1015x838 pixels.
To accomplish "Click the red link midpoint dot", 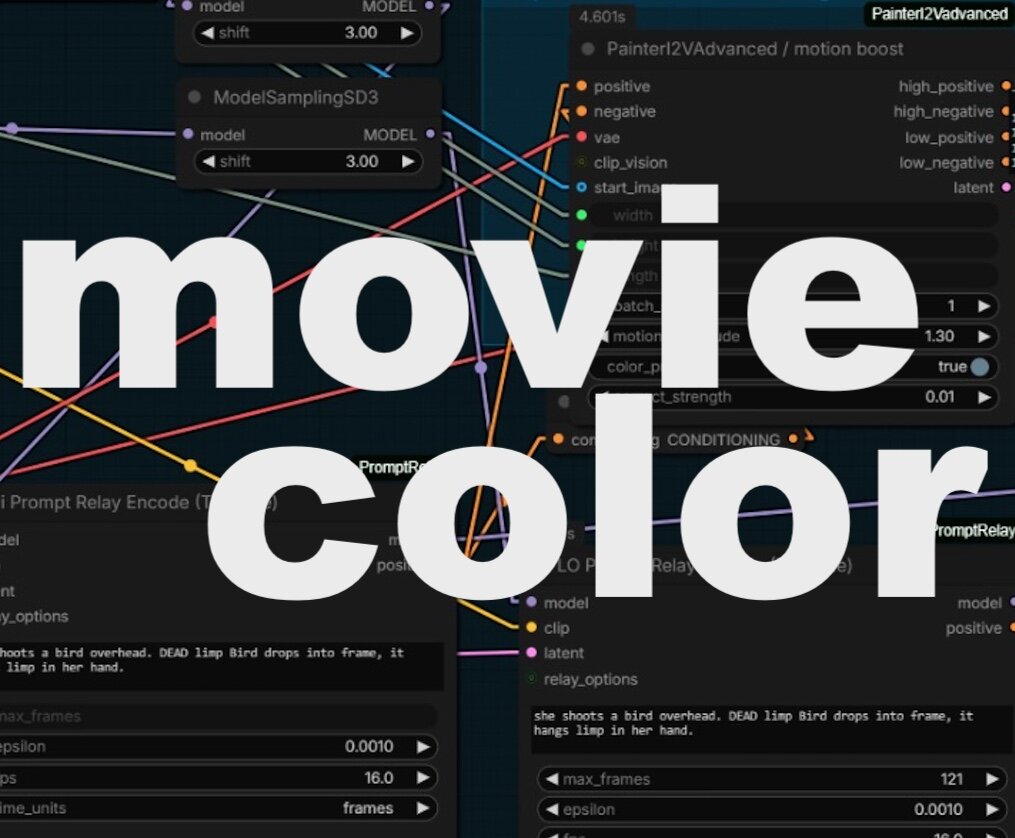I will (213, 321).
